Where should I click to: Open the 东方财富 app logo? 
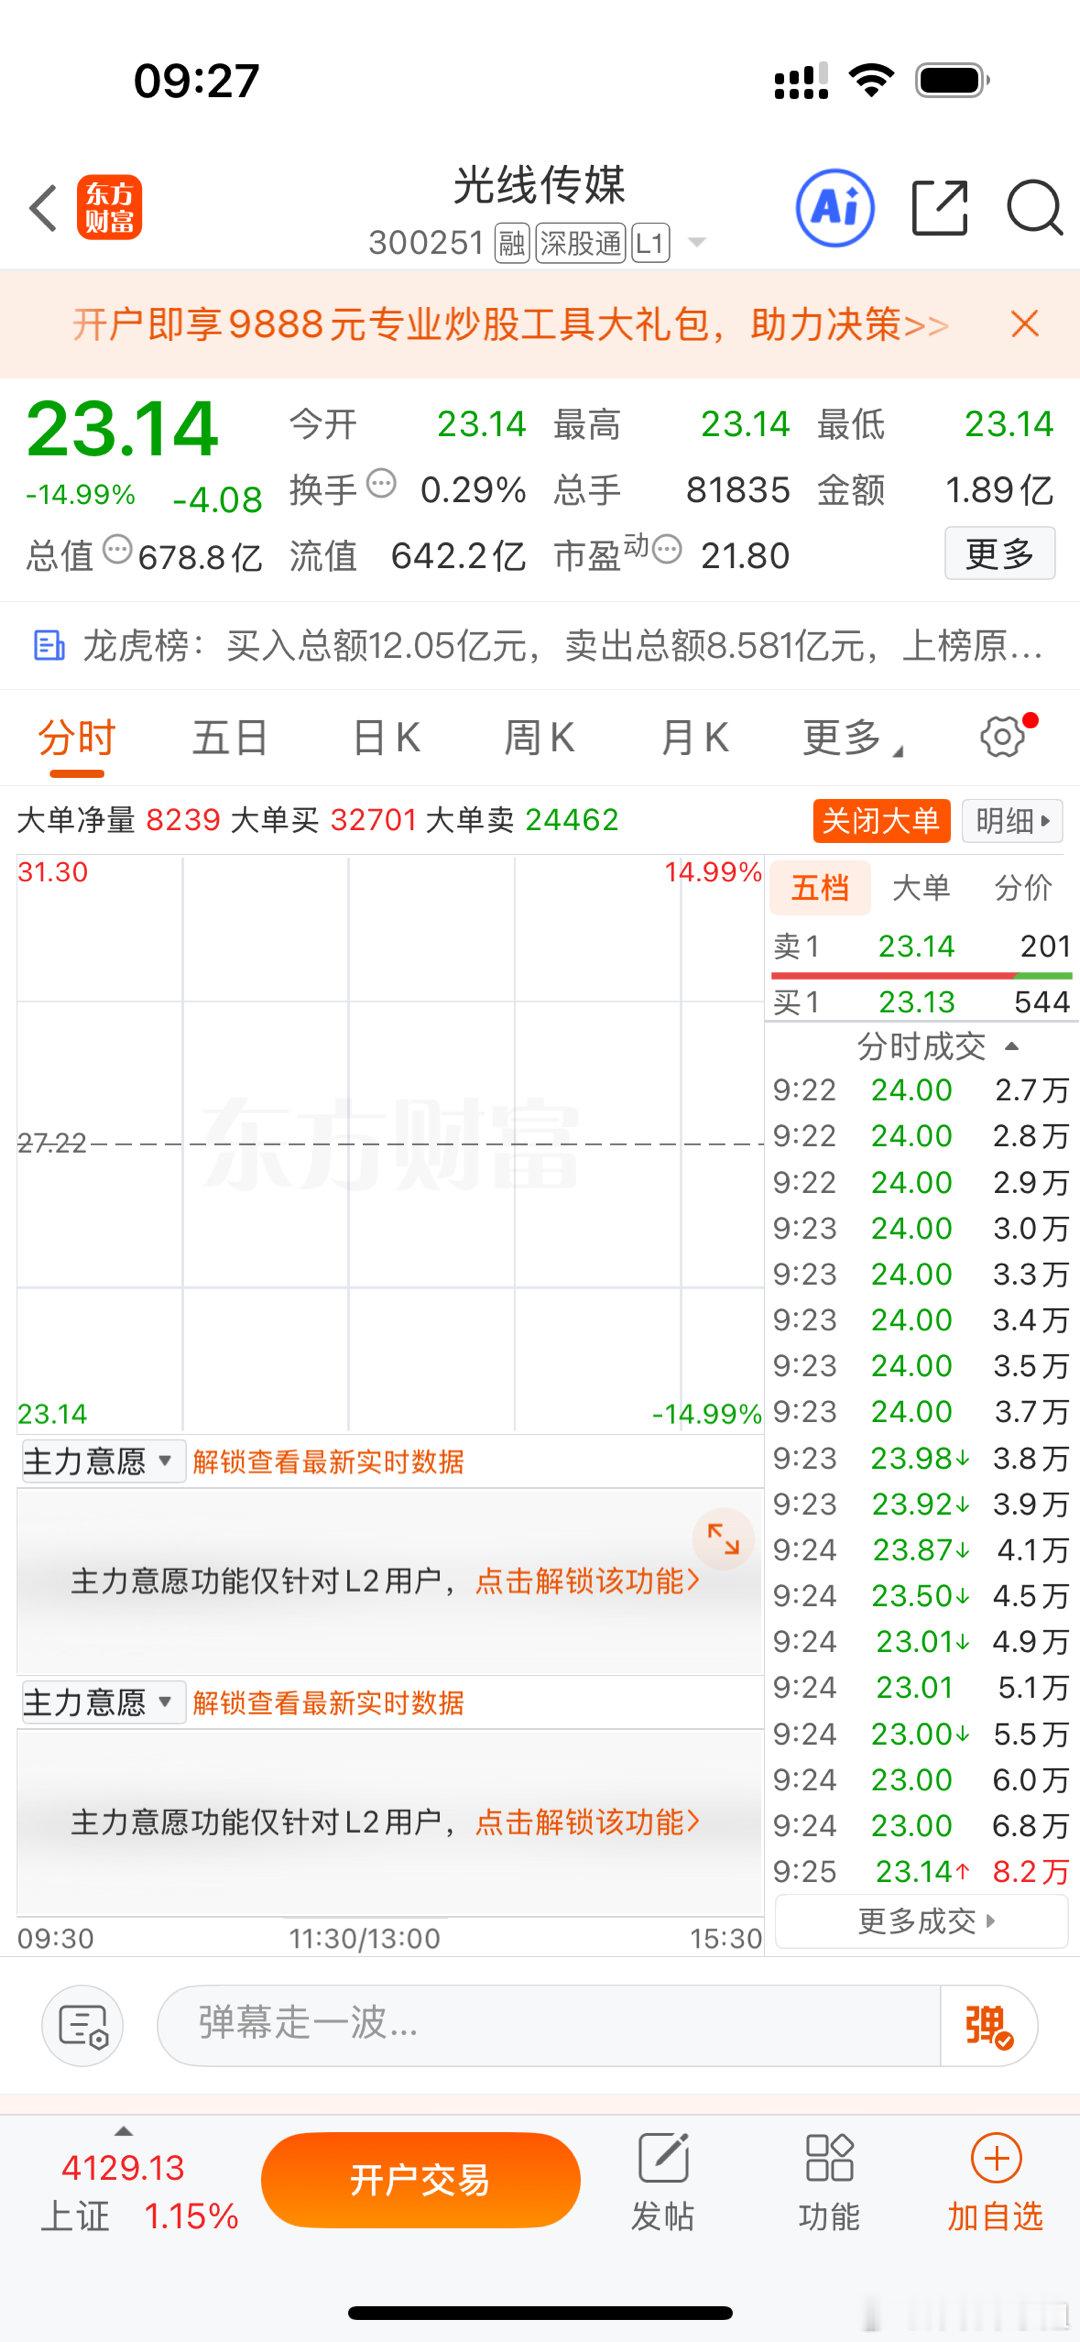tap(110, 208)
